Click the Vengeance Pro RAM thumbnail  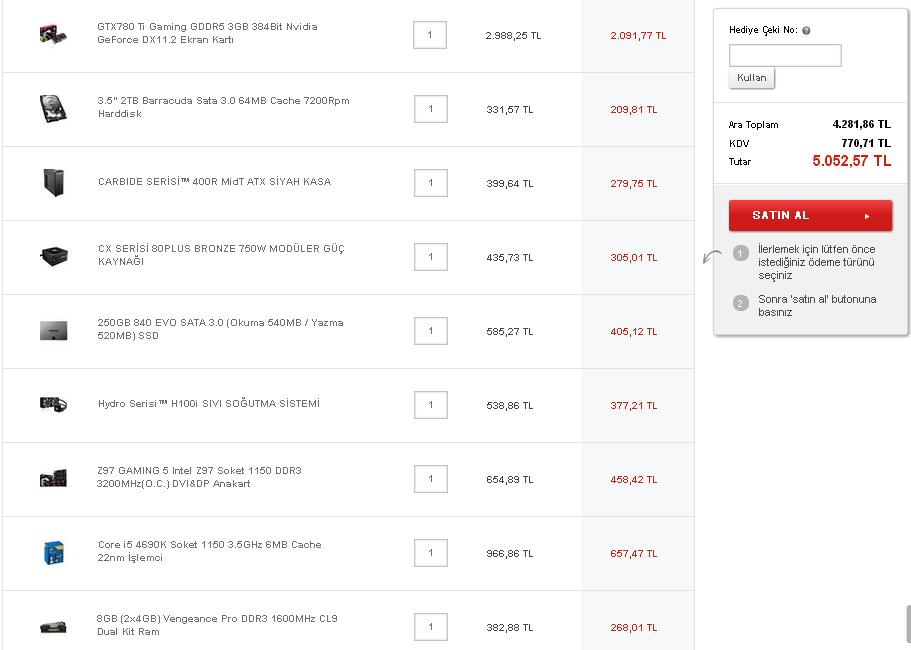click(53, 626)
